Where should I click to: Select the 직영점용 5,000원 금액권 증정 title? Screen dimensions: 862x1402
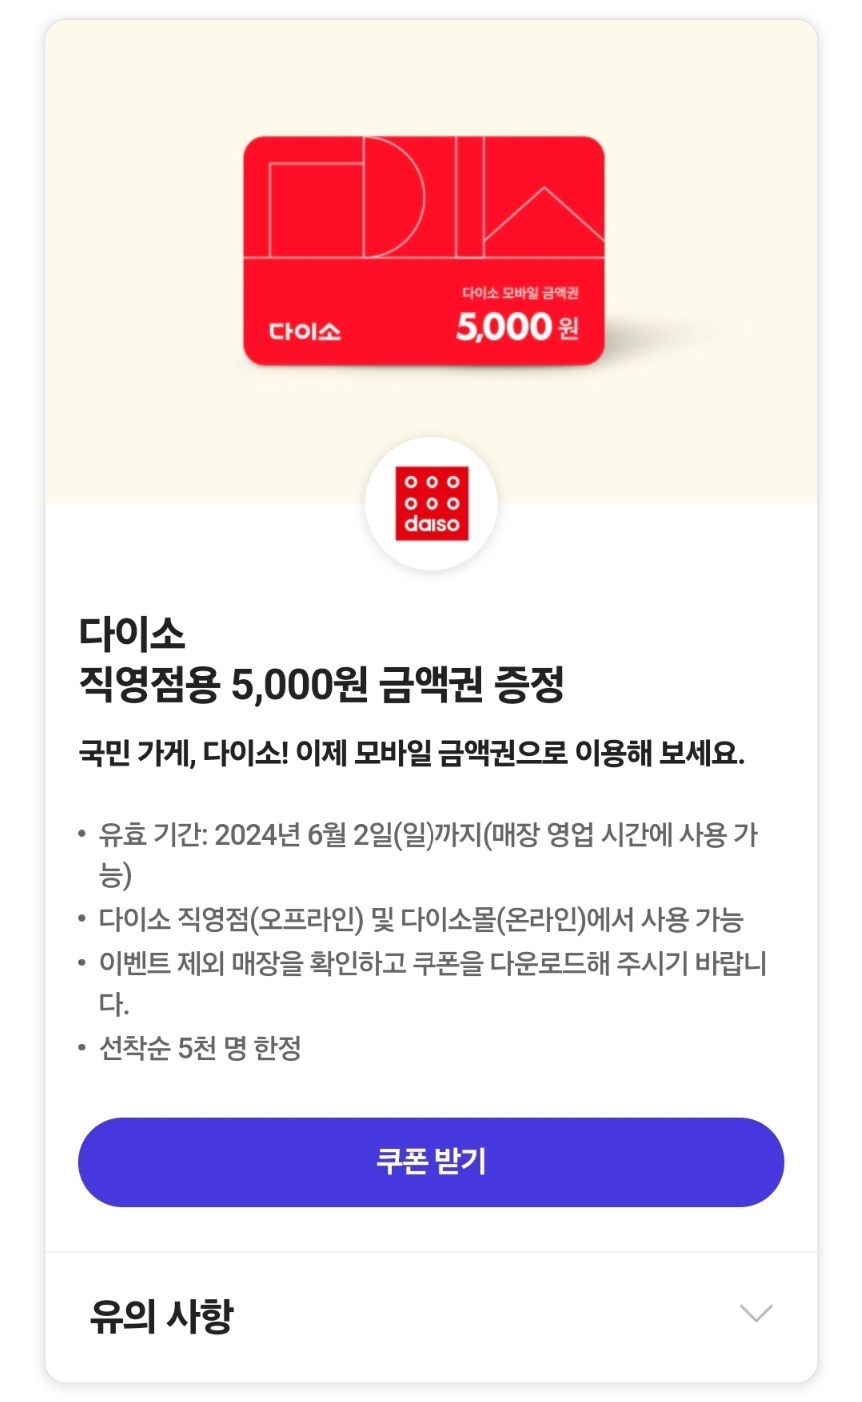(322, 685)
